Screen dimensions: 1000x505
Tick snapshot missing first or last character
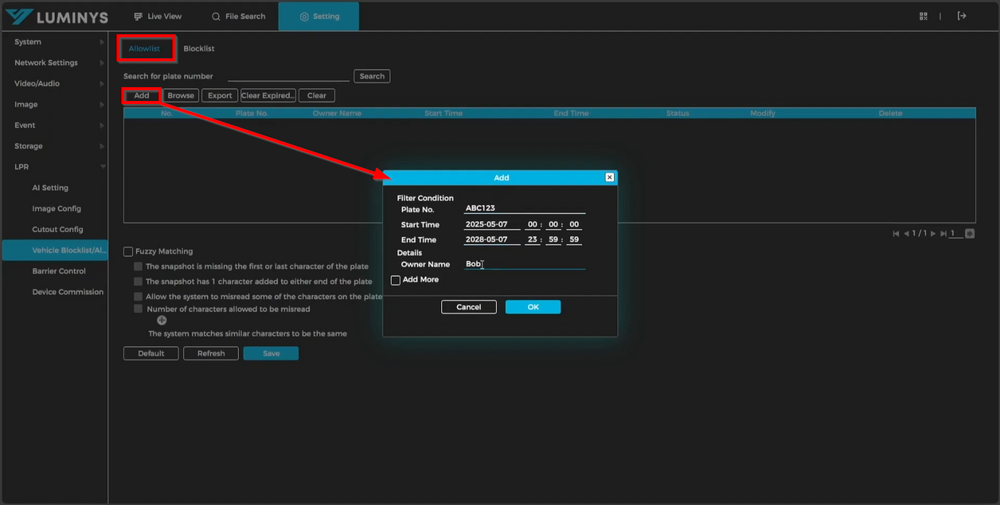point(139,267)
